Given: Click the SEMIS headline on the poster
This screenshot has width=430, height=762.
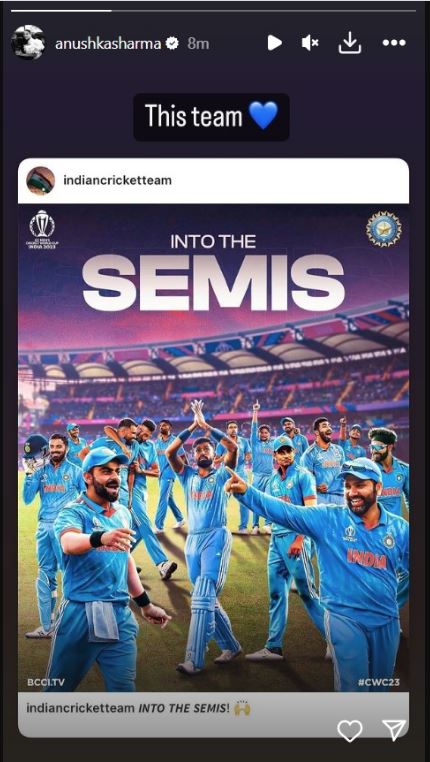Looking at the screenshot, I should pyautogui.click(x=214, y=283).
